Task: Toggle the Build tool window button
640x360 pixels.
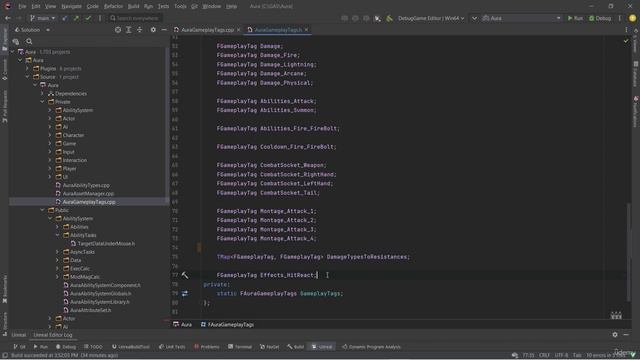Action: [x=296, y=347]
